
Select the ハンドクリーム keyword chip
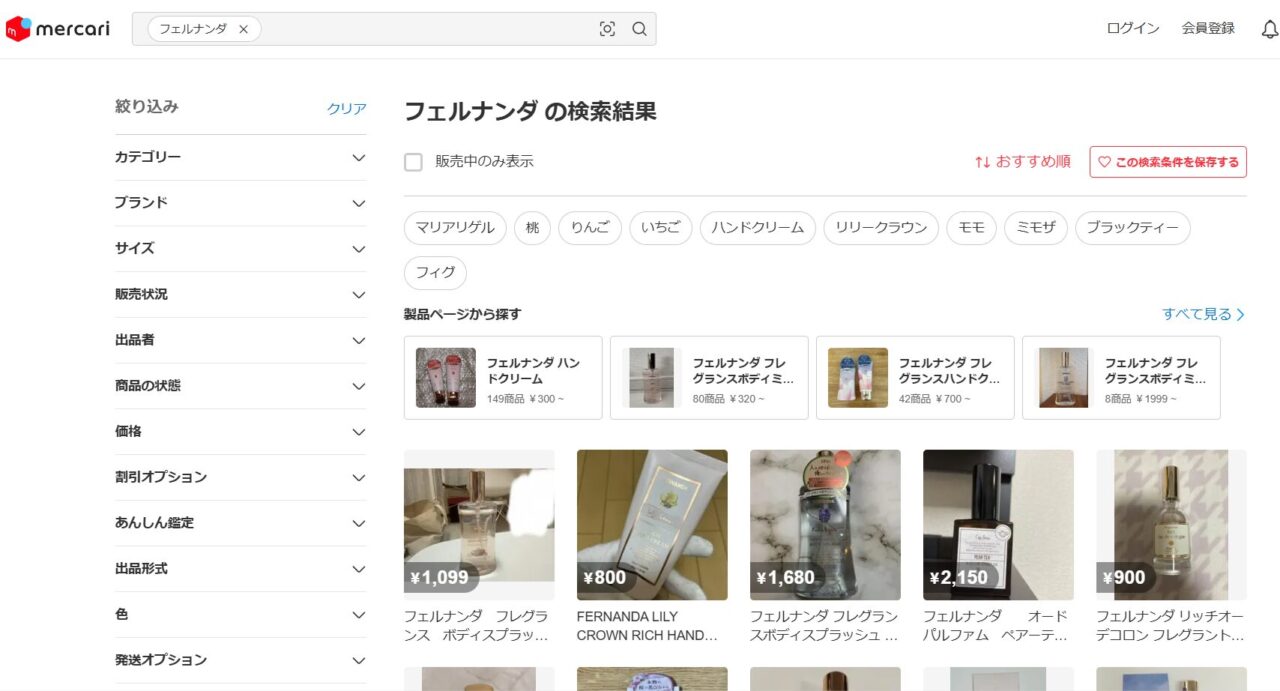[758, 228]
